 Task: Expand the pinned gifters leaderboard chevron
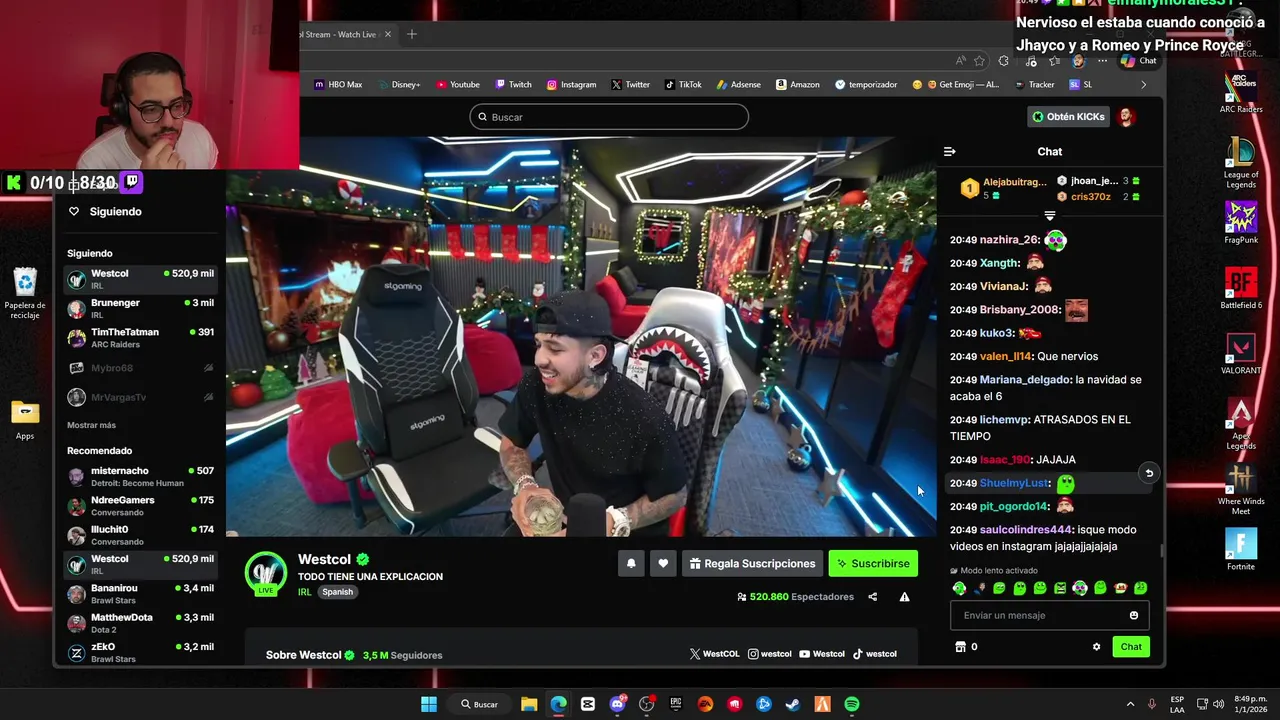pos(1049,215)
